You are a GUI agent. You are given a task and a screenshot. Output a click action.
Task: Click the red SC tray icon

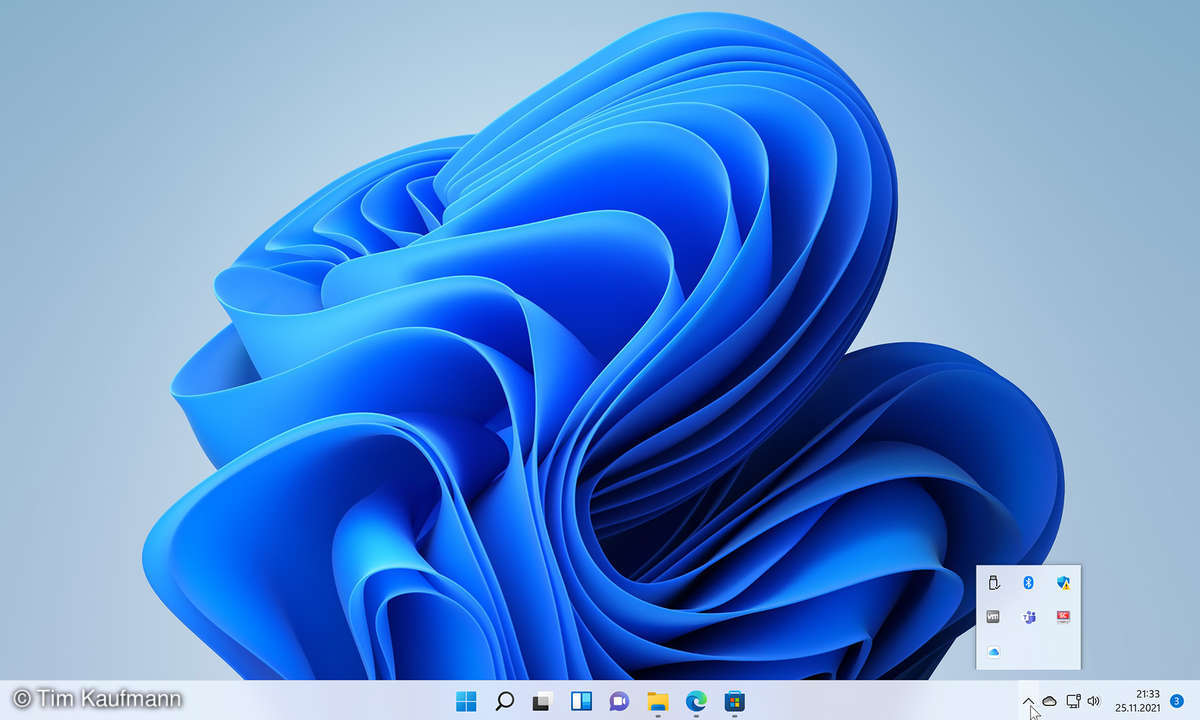pos(1063,616)
